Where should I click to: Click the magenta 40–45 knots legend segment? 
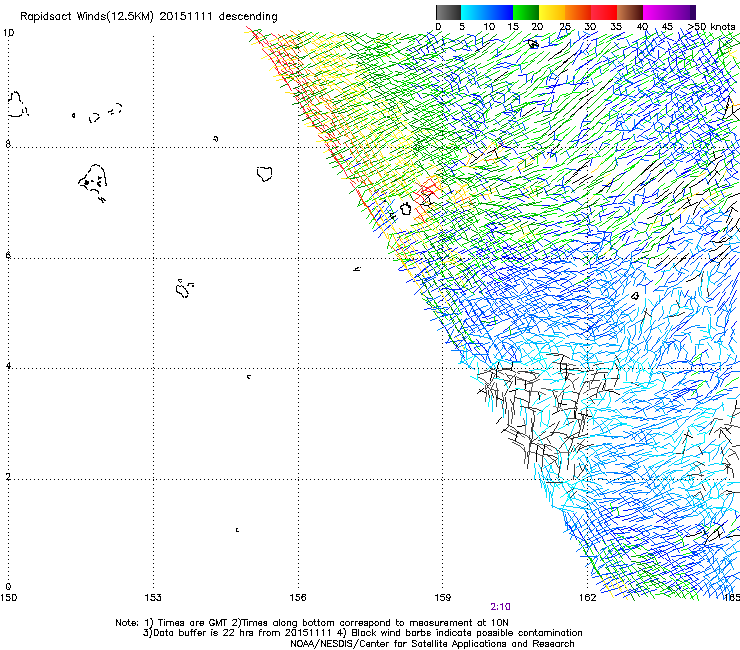pyautogui.click(x=656, y=12)
